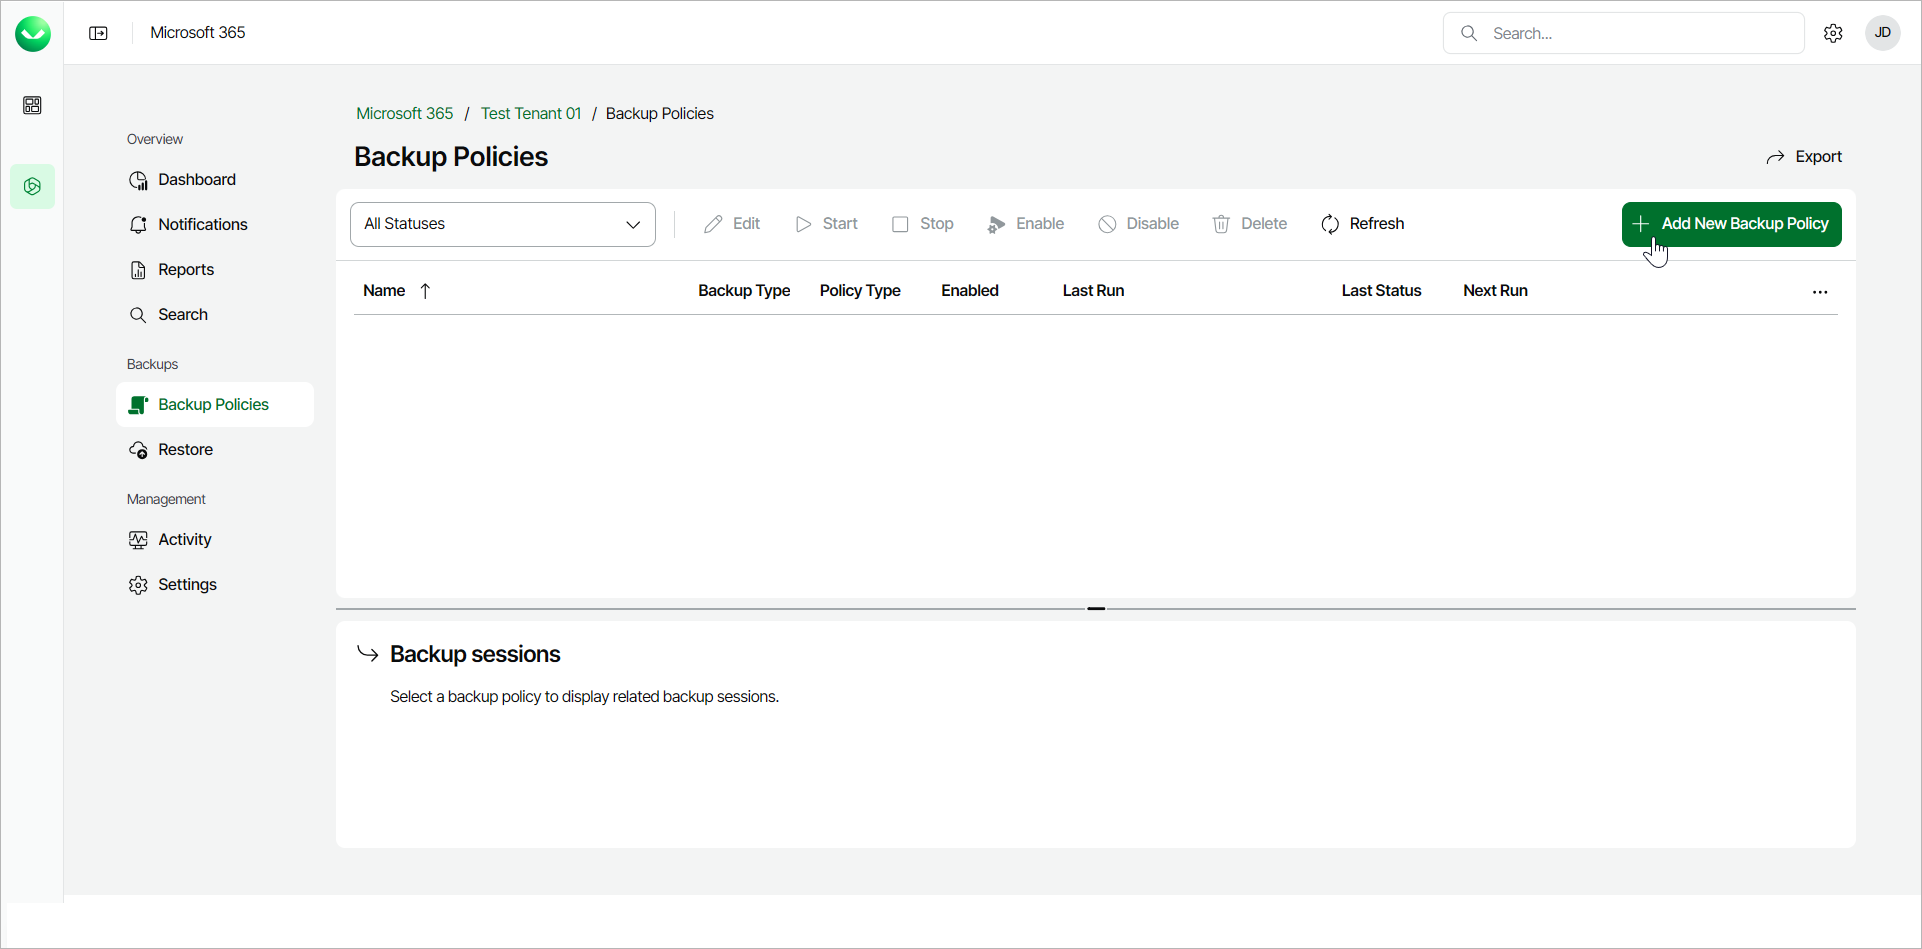Open the column options ellipsis menu
Viewport: 1922px width, 949px height.
pyautogui.click(x=1819, y=292)
